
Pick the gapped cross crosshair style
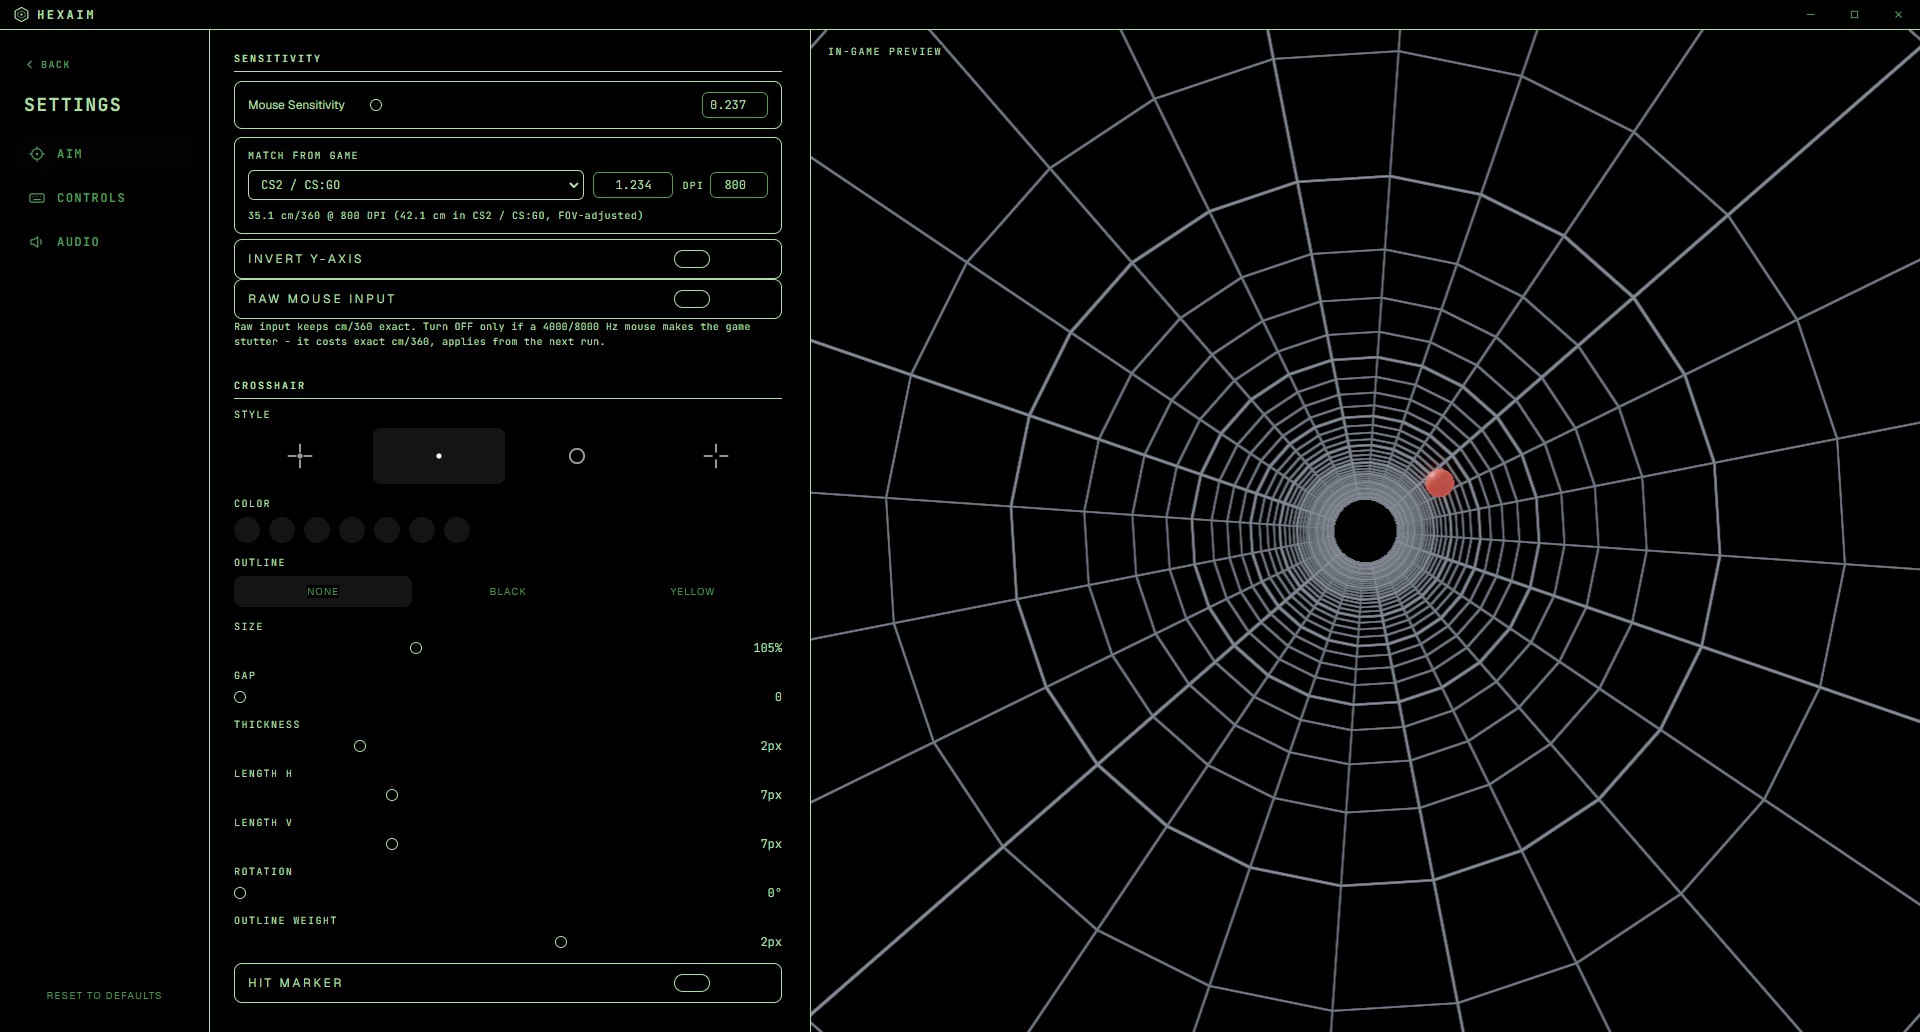click(x=716, y=456)
